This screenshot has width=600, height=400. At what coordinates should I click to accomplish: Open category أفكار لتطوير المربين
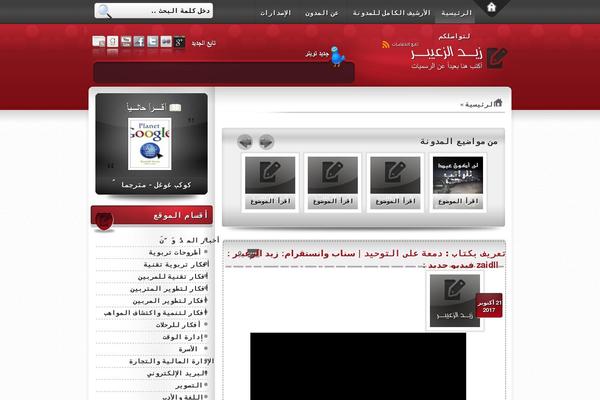(170, 300)
